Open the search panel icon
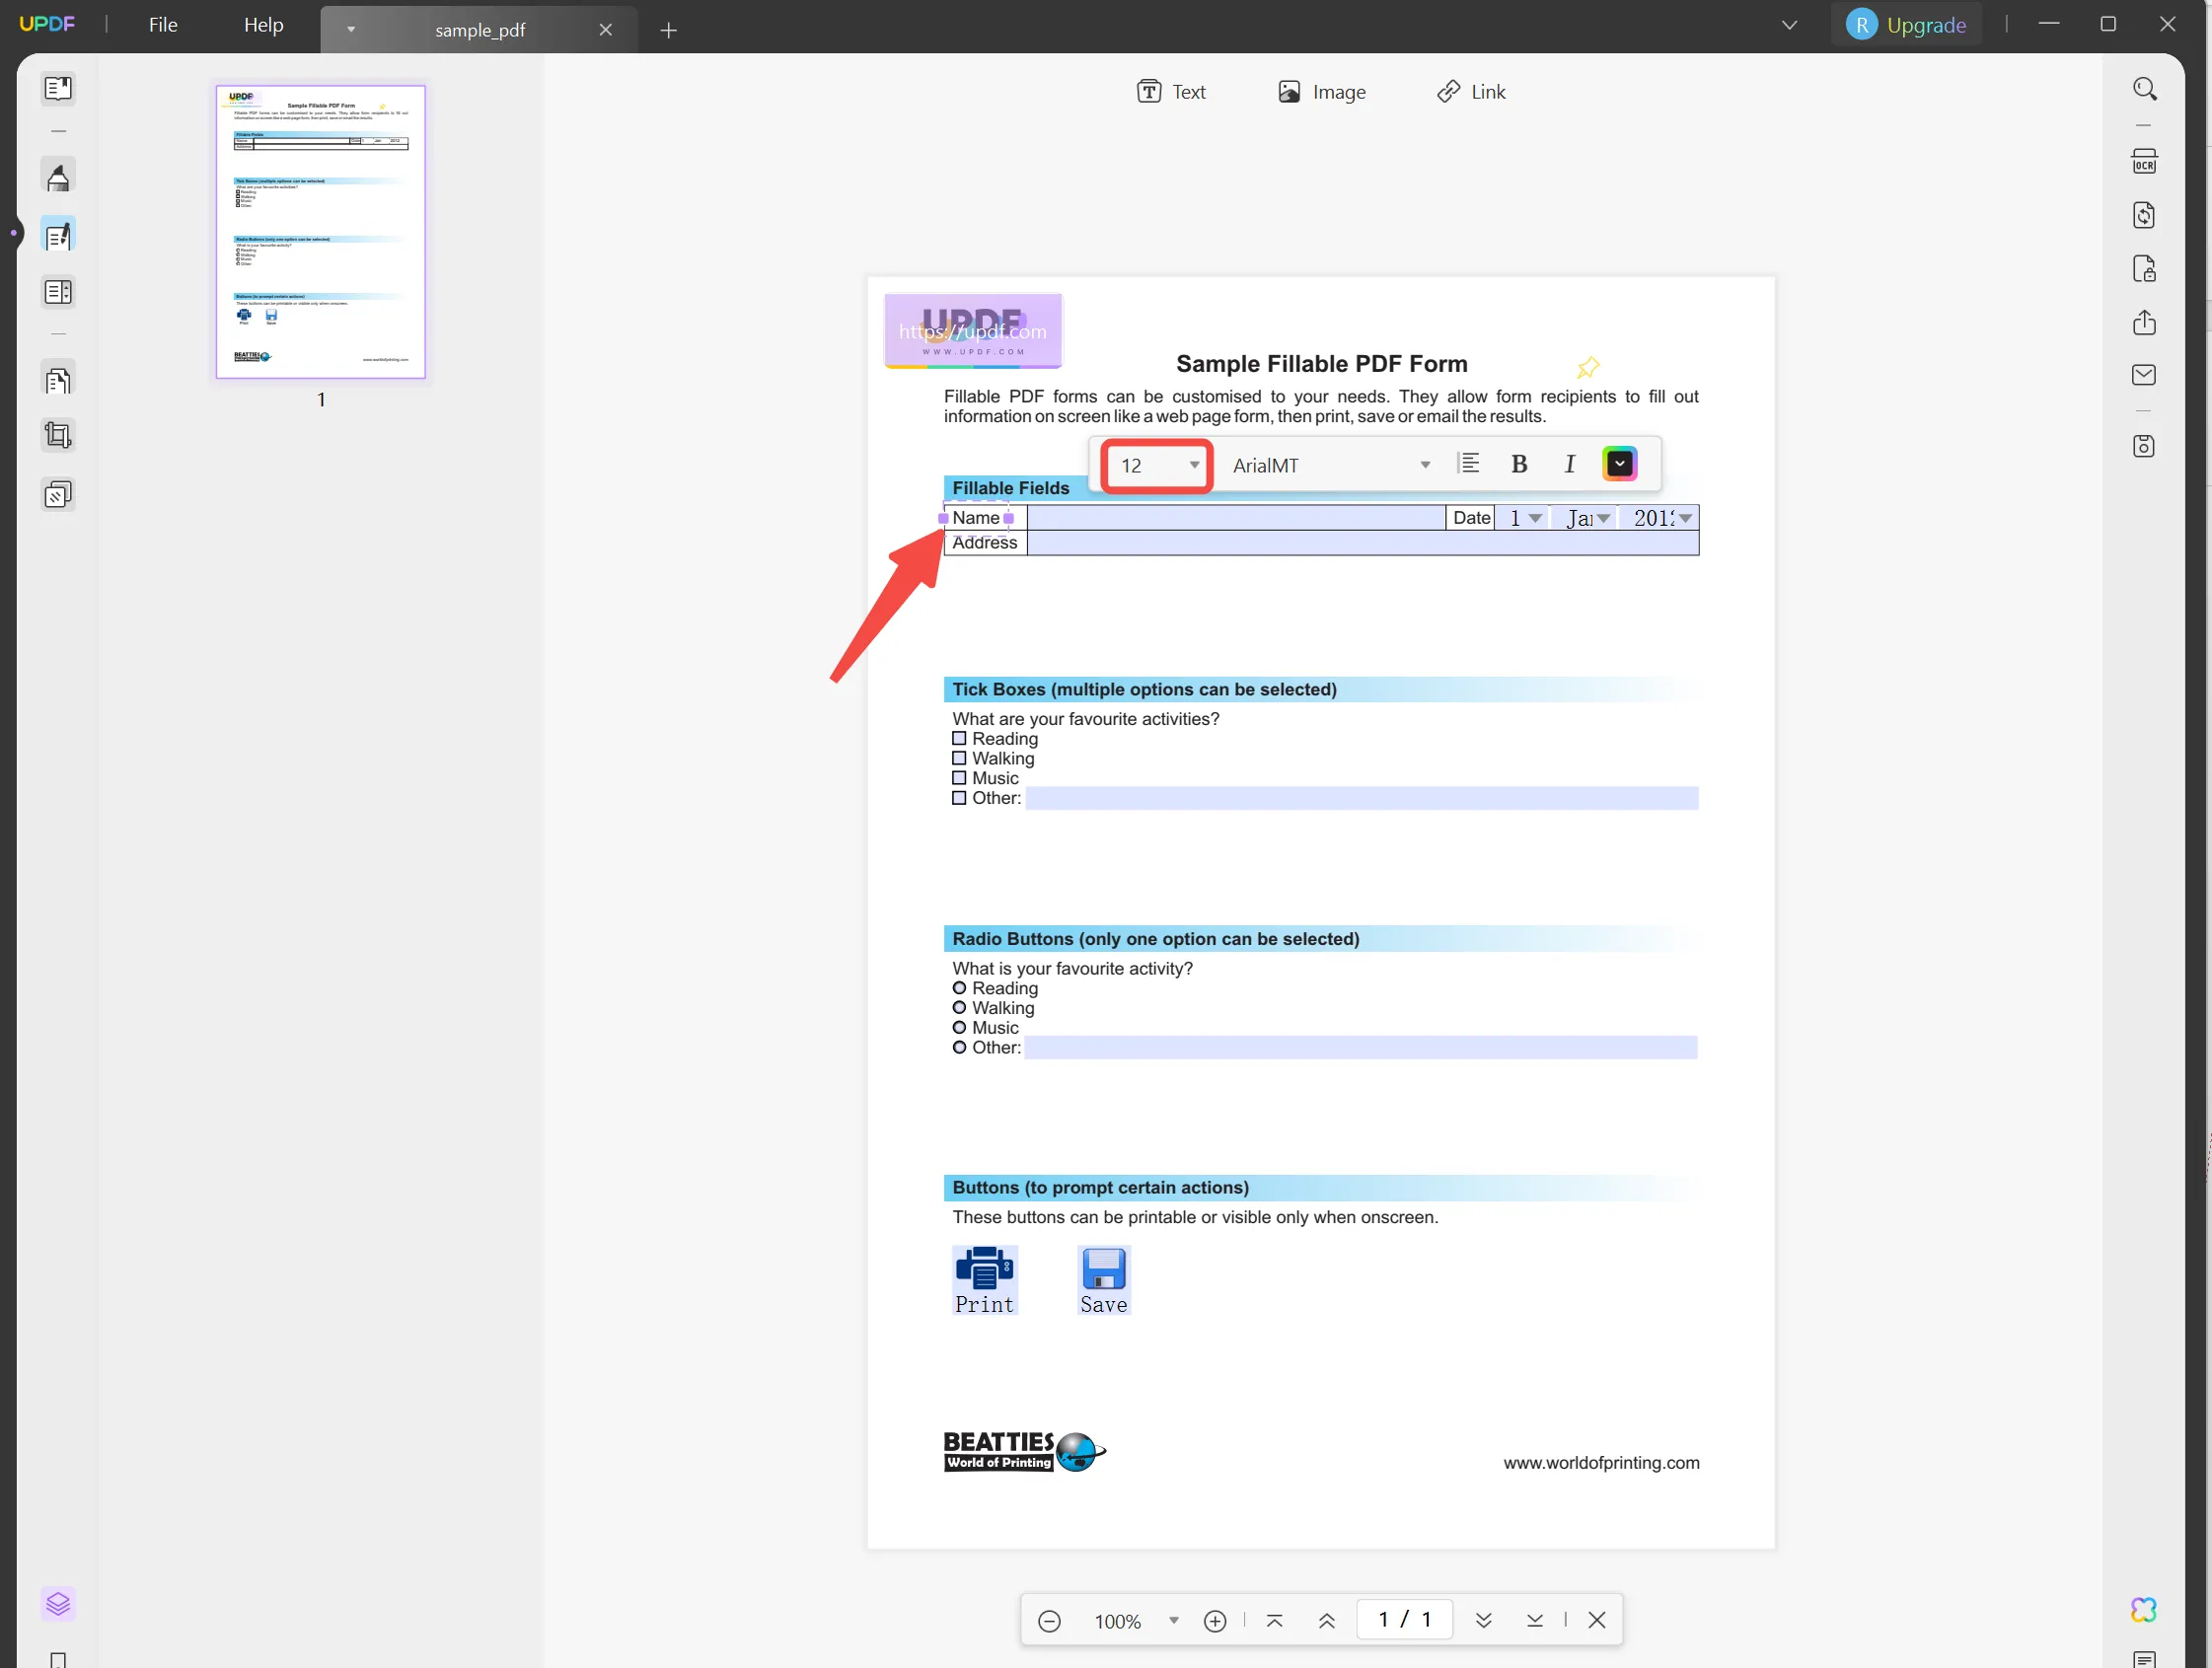This screenshot has width=2212, height=1668. pyautogui.click(x=2145, y=90)
